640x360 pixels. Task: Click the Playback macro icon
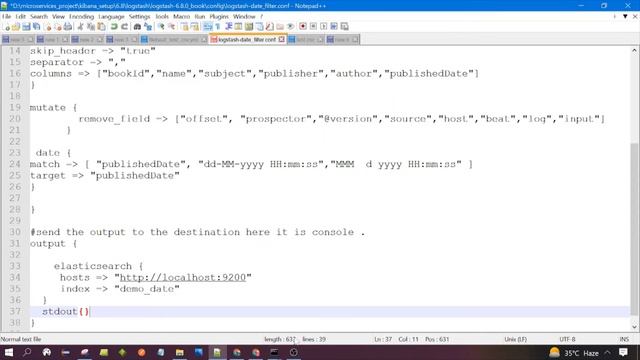point(324,27)
